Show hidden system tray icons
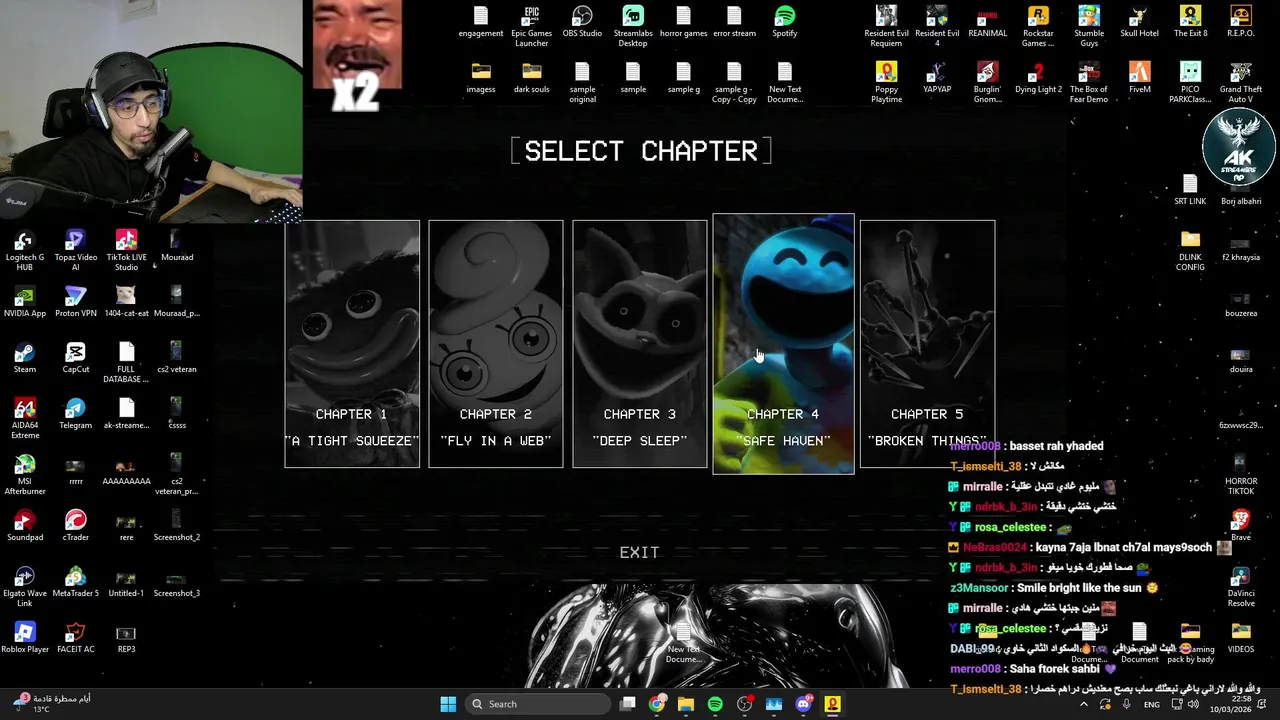The image size is (1280, 720). (1083, 704)
